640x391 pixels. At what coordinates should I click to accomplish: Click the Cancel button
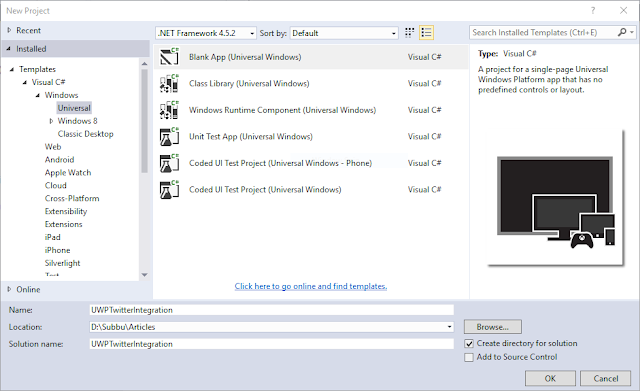(x=606, y=378)
